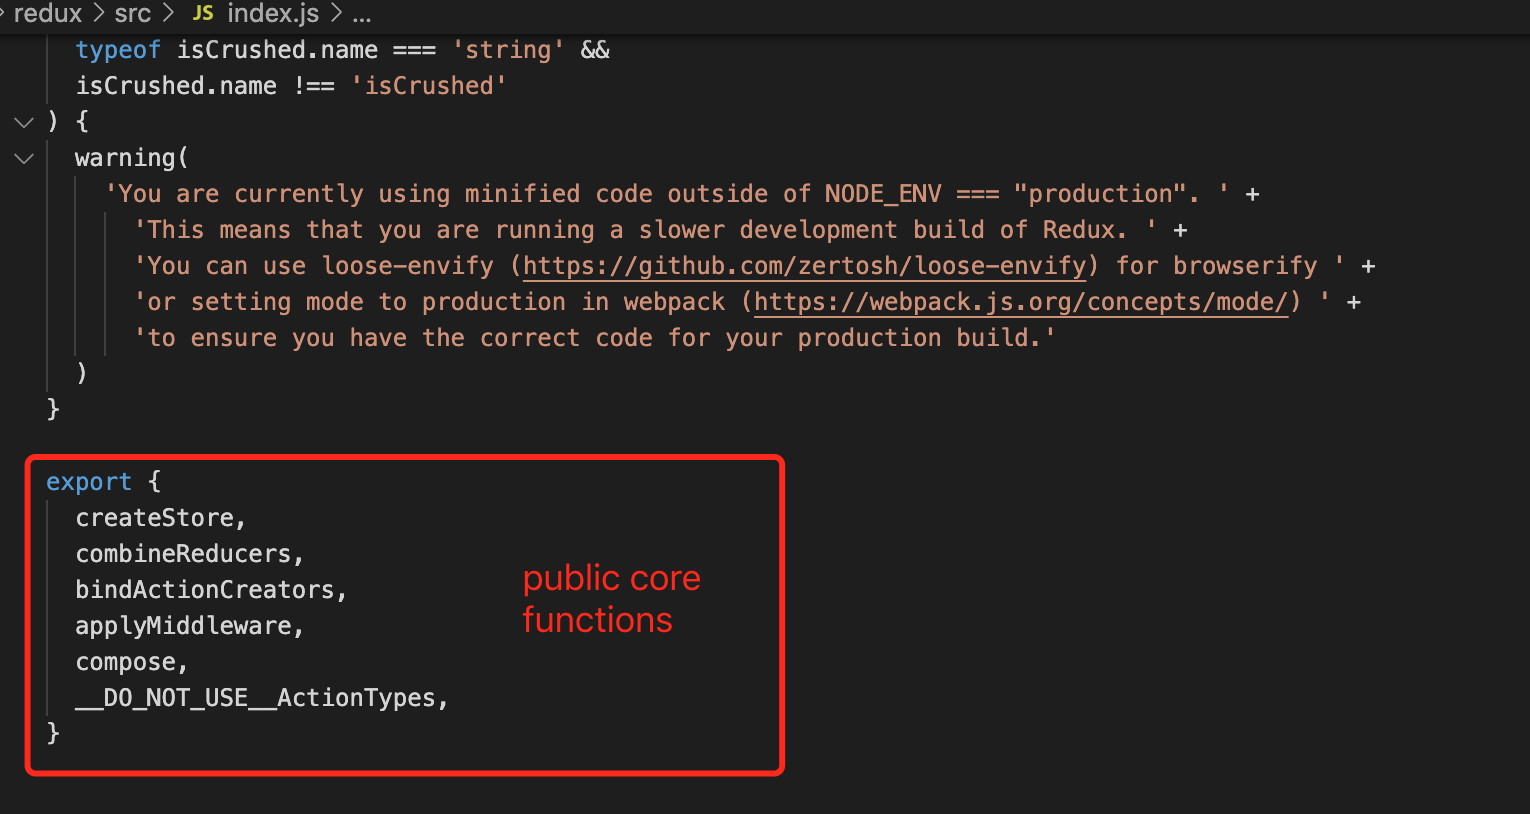
Task: Click isCrushed.name before the !== operator
Action: point(176,86)
